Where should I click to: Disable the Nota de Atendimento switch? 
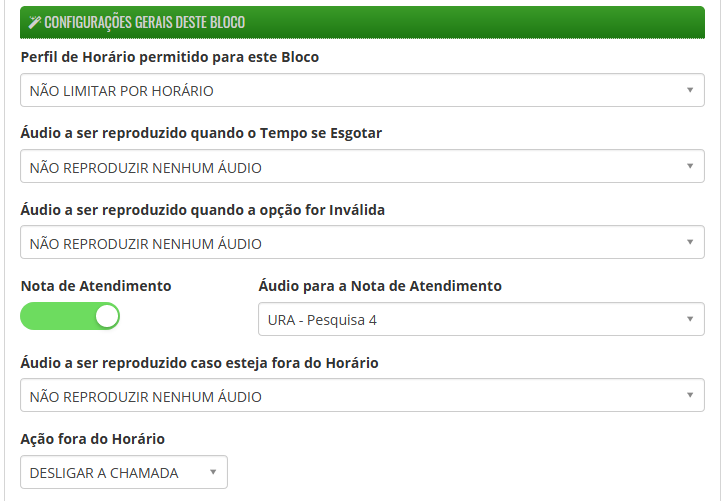(70, 317)
